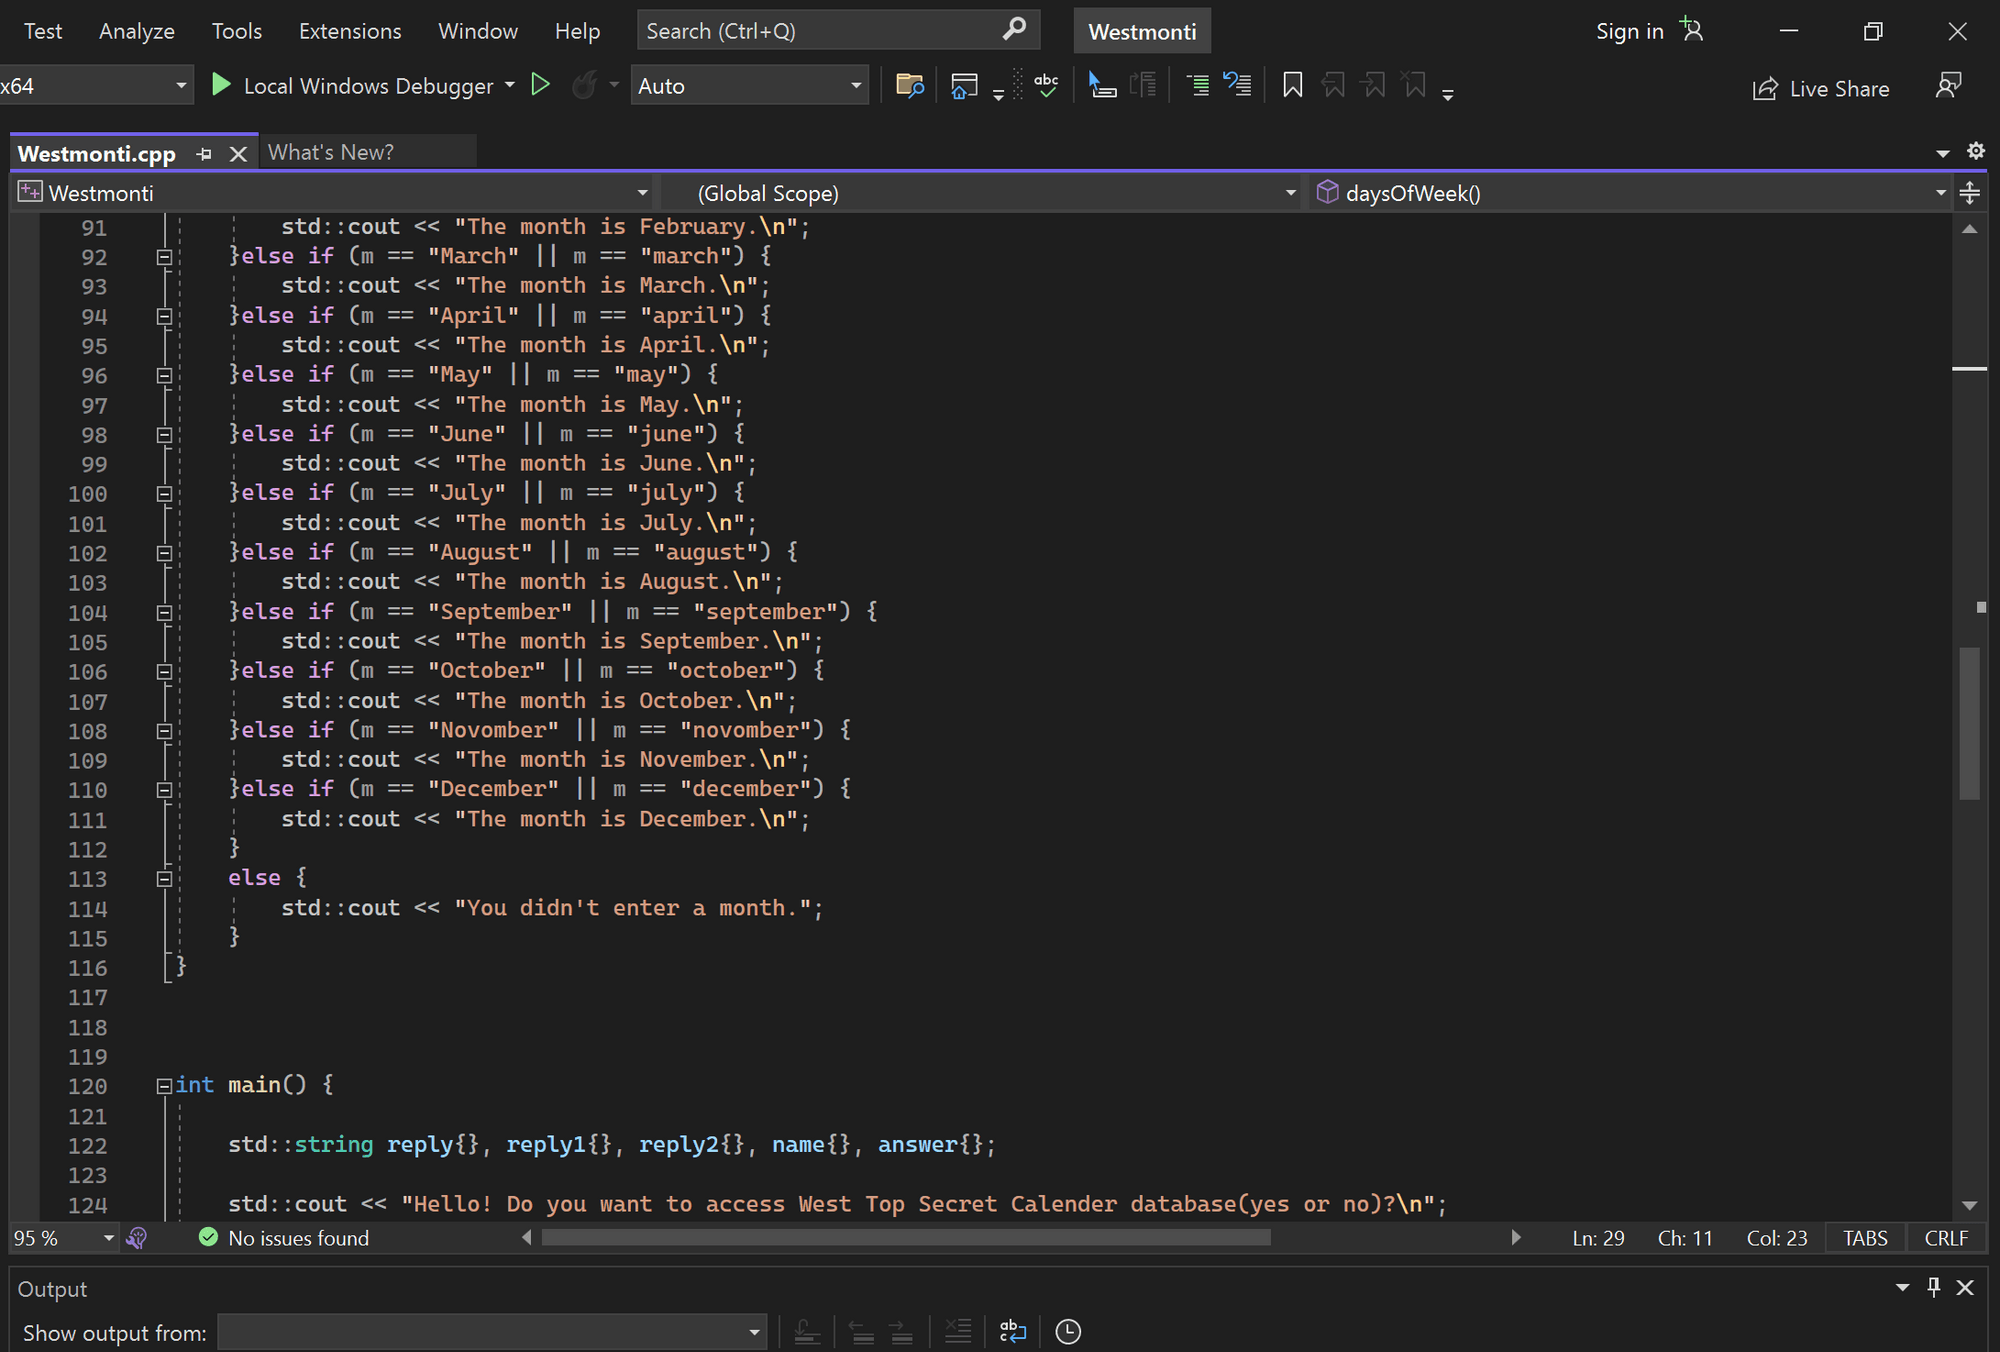2000x1352 pixels.
Task: Open the active files list dropdown arrow
Action: (x=1943, y=153)
